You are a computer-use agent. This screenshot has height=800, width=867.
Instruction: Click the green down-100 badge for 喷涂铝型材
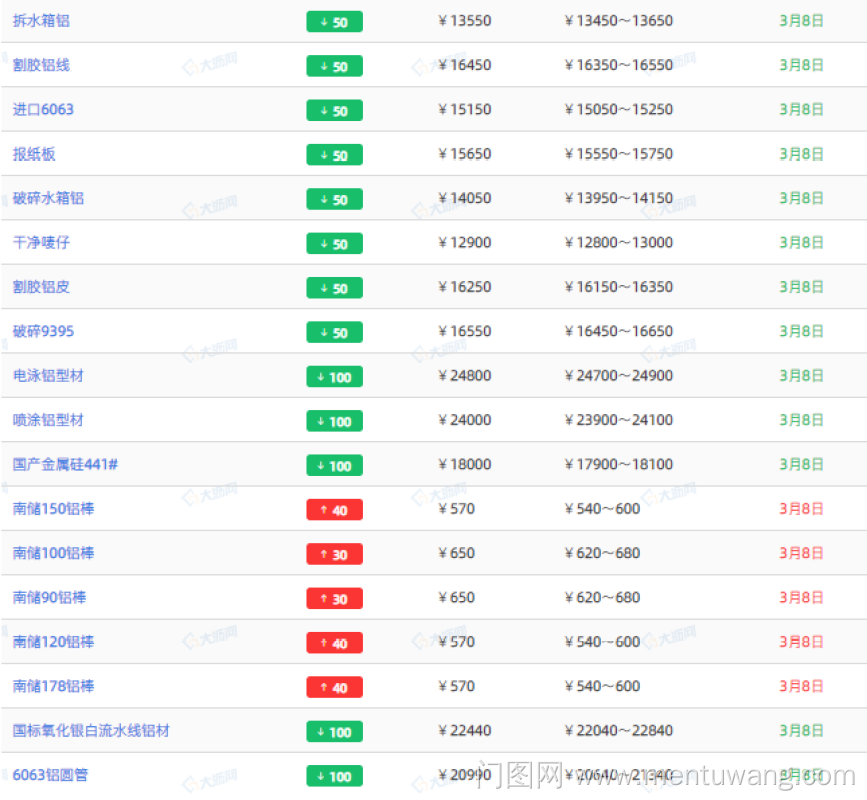[334, 421]
